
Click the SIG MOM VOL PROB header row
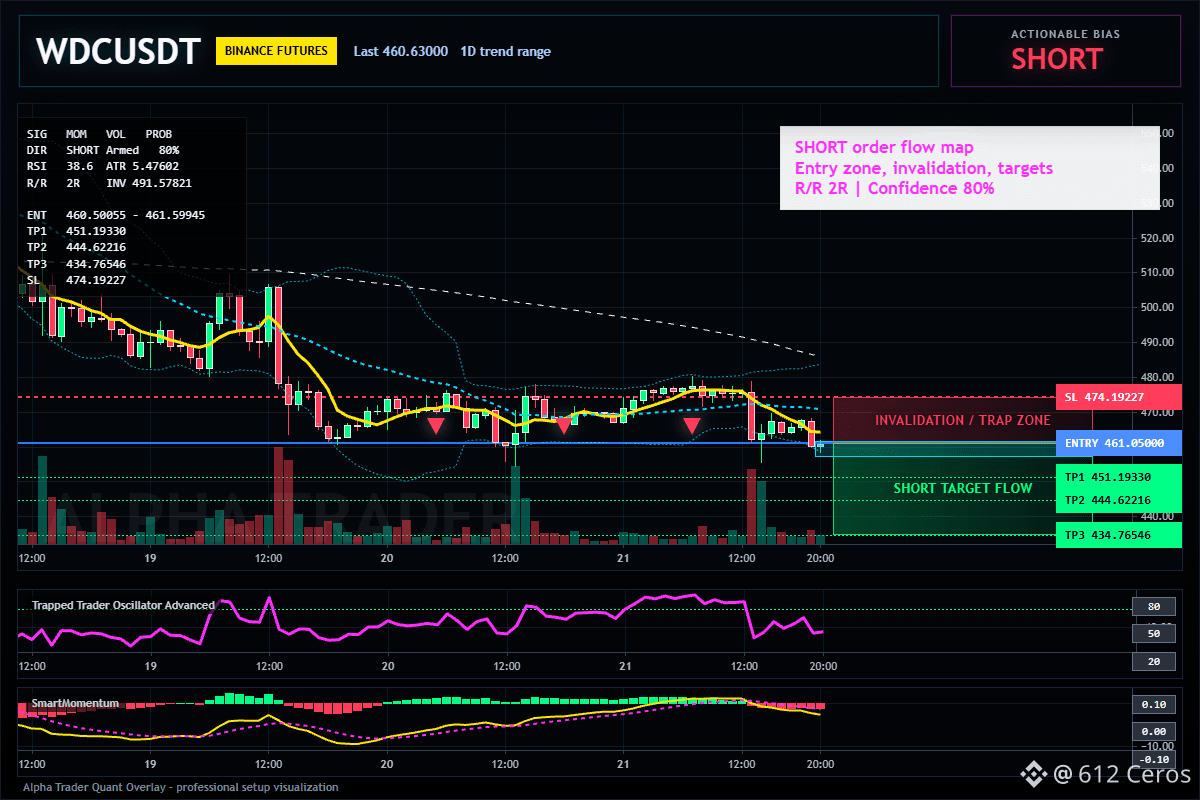coord(99,133)
